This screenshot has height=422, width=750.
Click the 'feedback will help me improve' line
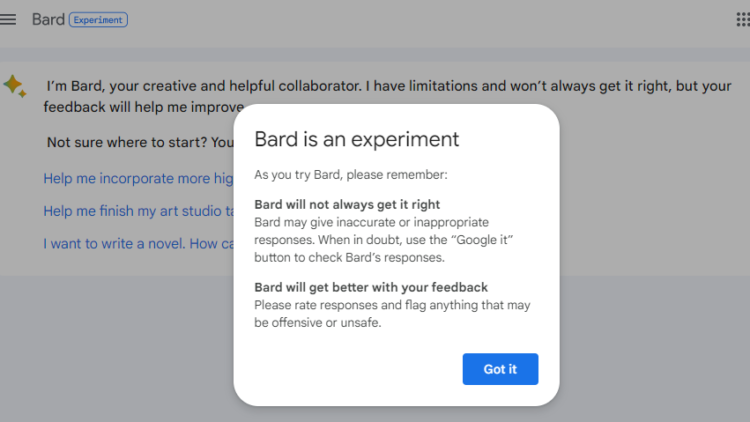point(143,107)
